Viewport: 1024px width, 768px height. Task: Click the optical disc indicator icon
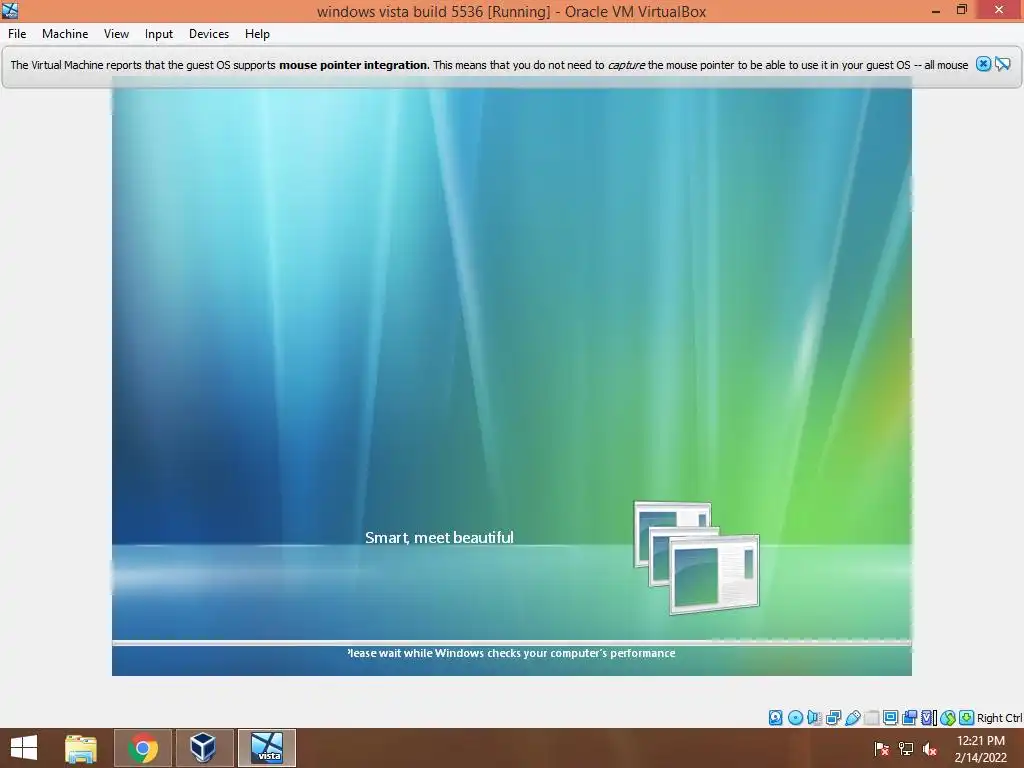tap(795, 718)
